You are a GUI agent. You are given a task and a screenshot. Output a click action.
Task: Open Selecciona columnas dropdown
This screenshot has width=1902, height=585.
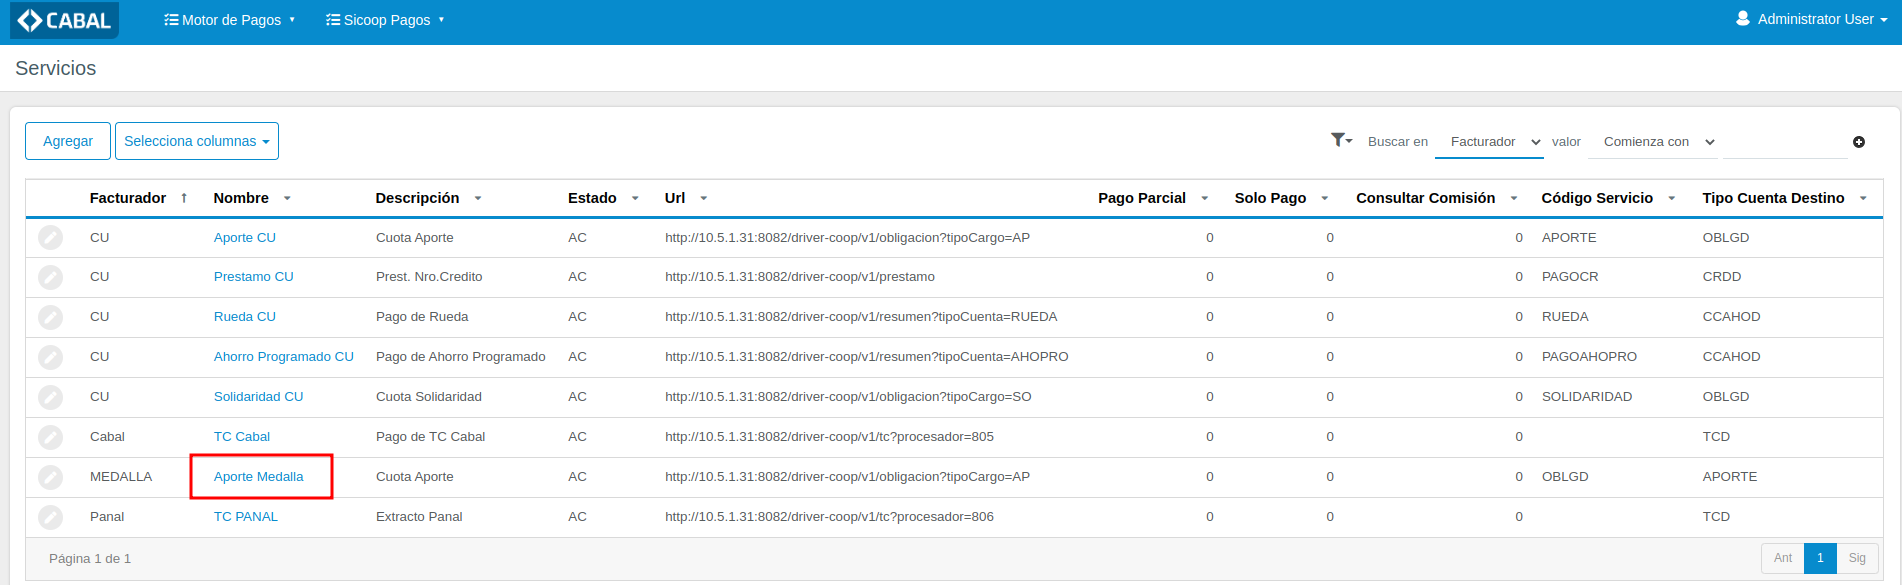tap(197, 141)
